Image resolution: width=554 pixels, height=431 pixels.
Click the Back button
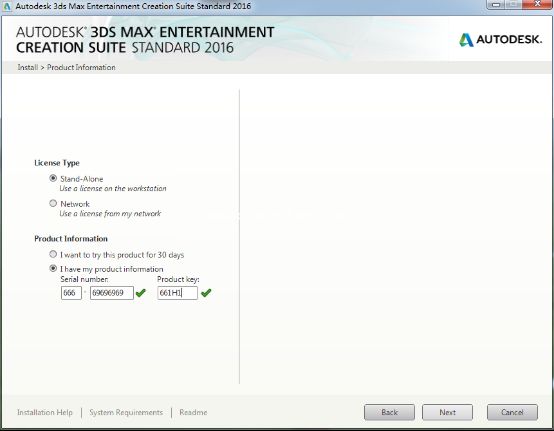pos(389,412)
